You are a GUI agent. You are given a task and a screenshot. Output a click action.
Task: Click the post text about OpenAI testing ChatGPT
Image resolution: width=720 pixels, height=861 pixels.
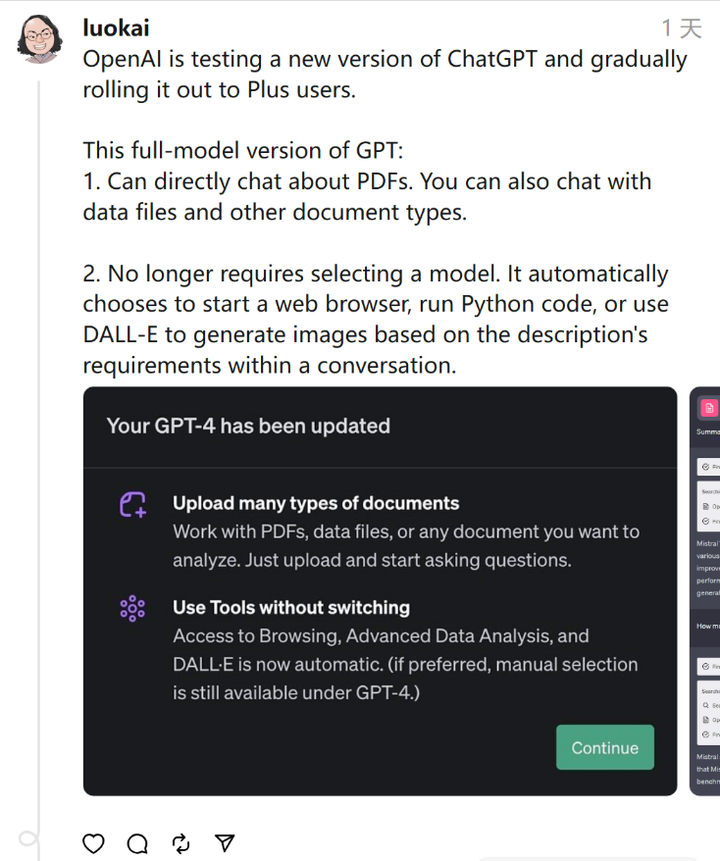click(385, 74)
